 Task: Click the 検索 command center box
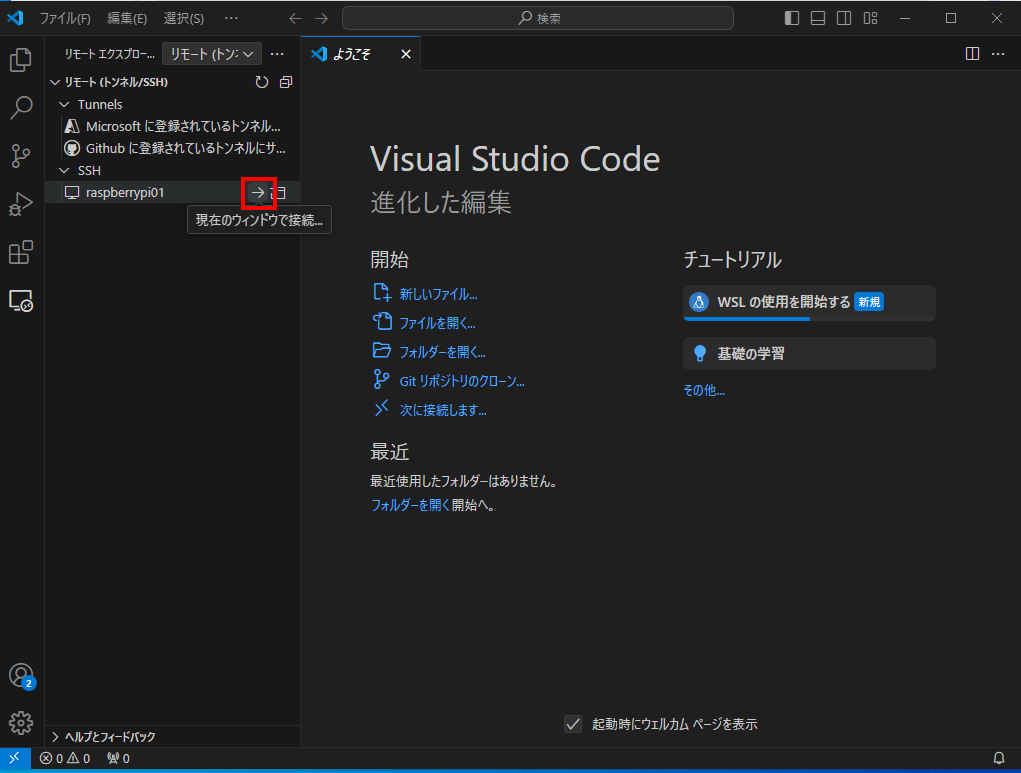537,18
